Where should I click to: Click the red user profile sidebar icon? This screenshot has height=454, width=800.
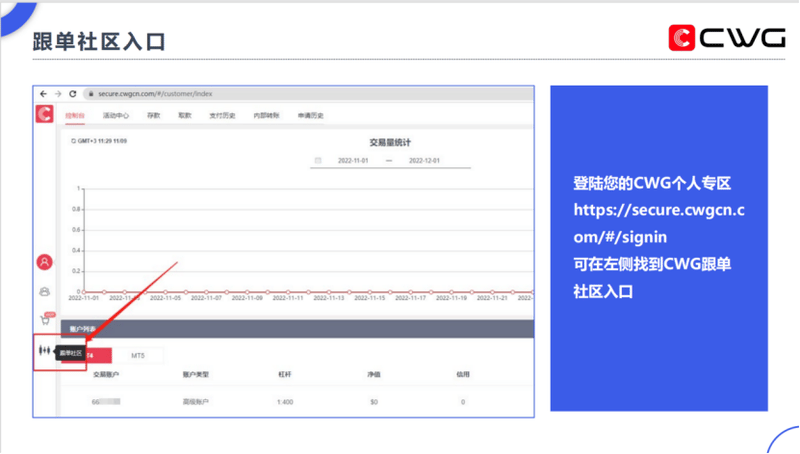44,262
